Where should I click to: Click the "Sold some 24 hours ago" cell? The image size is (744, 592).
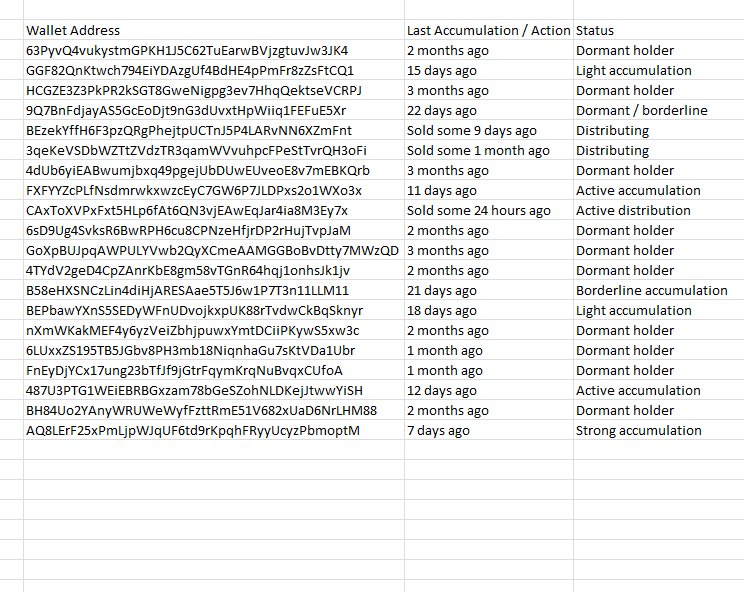tap(479, 211)
